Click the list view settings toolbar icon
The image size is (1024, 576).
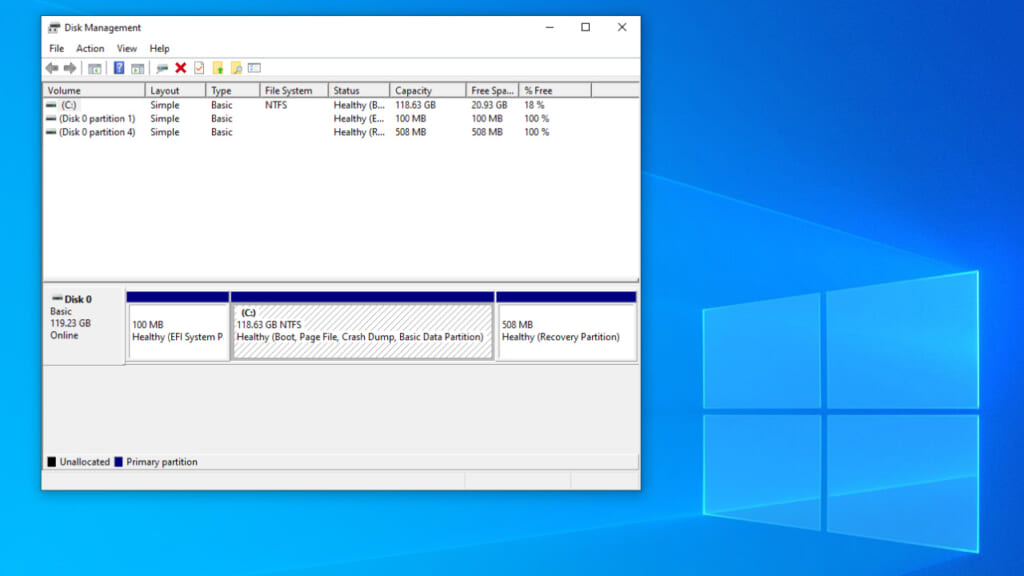(x=255, y=68)
